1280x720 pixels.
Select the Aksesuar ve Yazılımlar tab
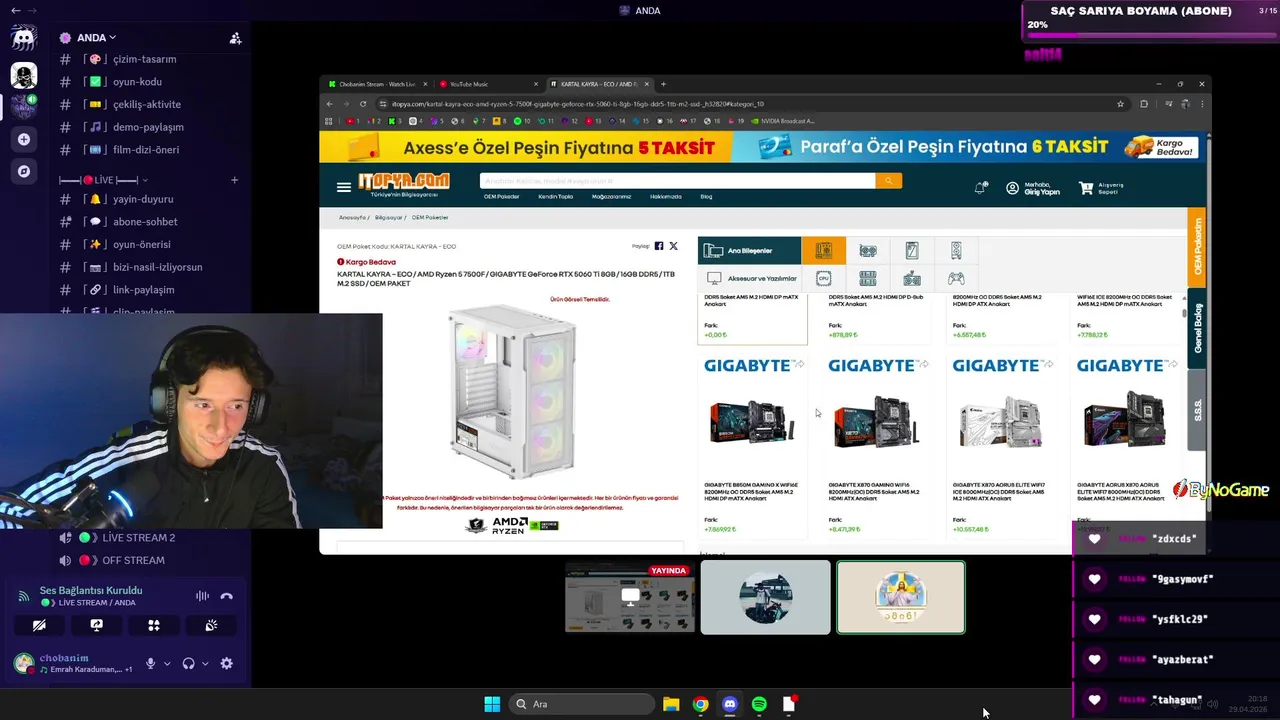point(749,278)
